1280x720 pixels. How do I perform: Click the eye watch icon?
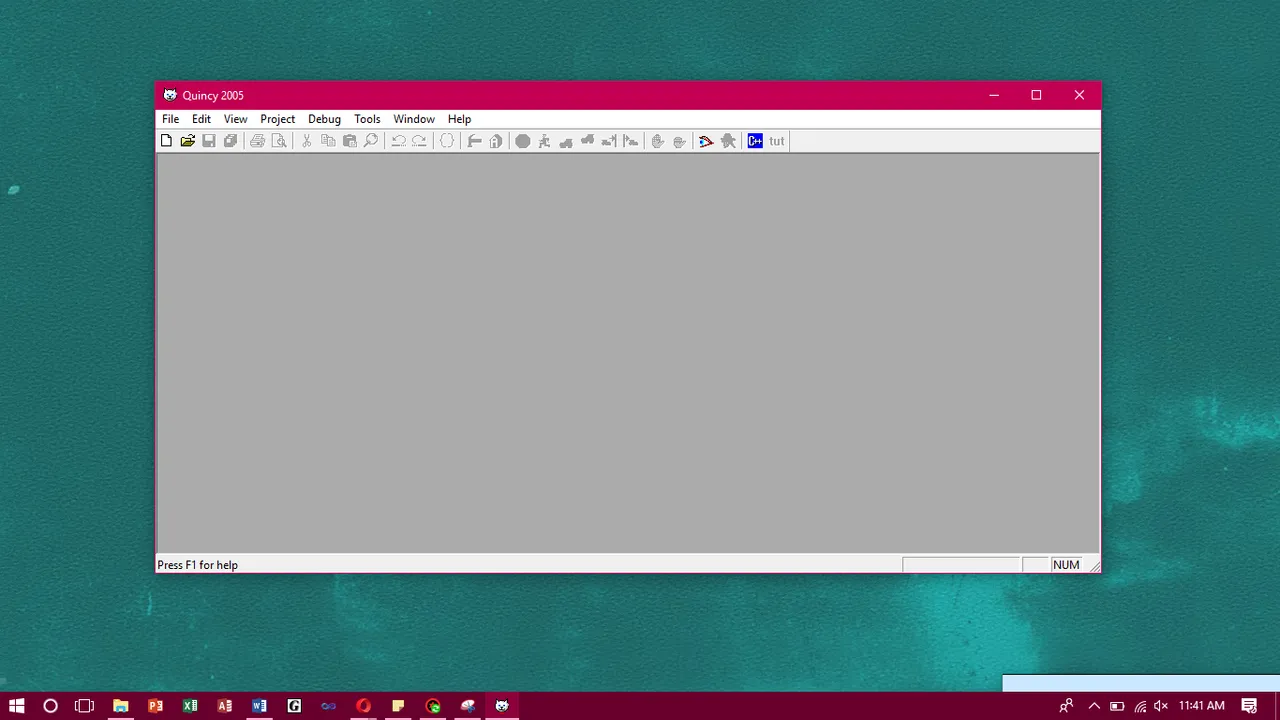coord(706,141)
